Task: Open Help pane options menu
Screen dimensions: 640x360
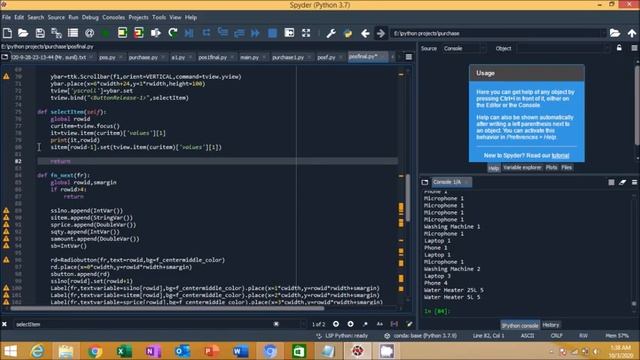Action: pos(634,48)
